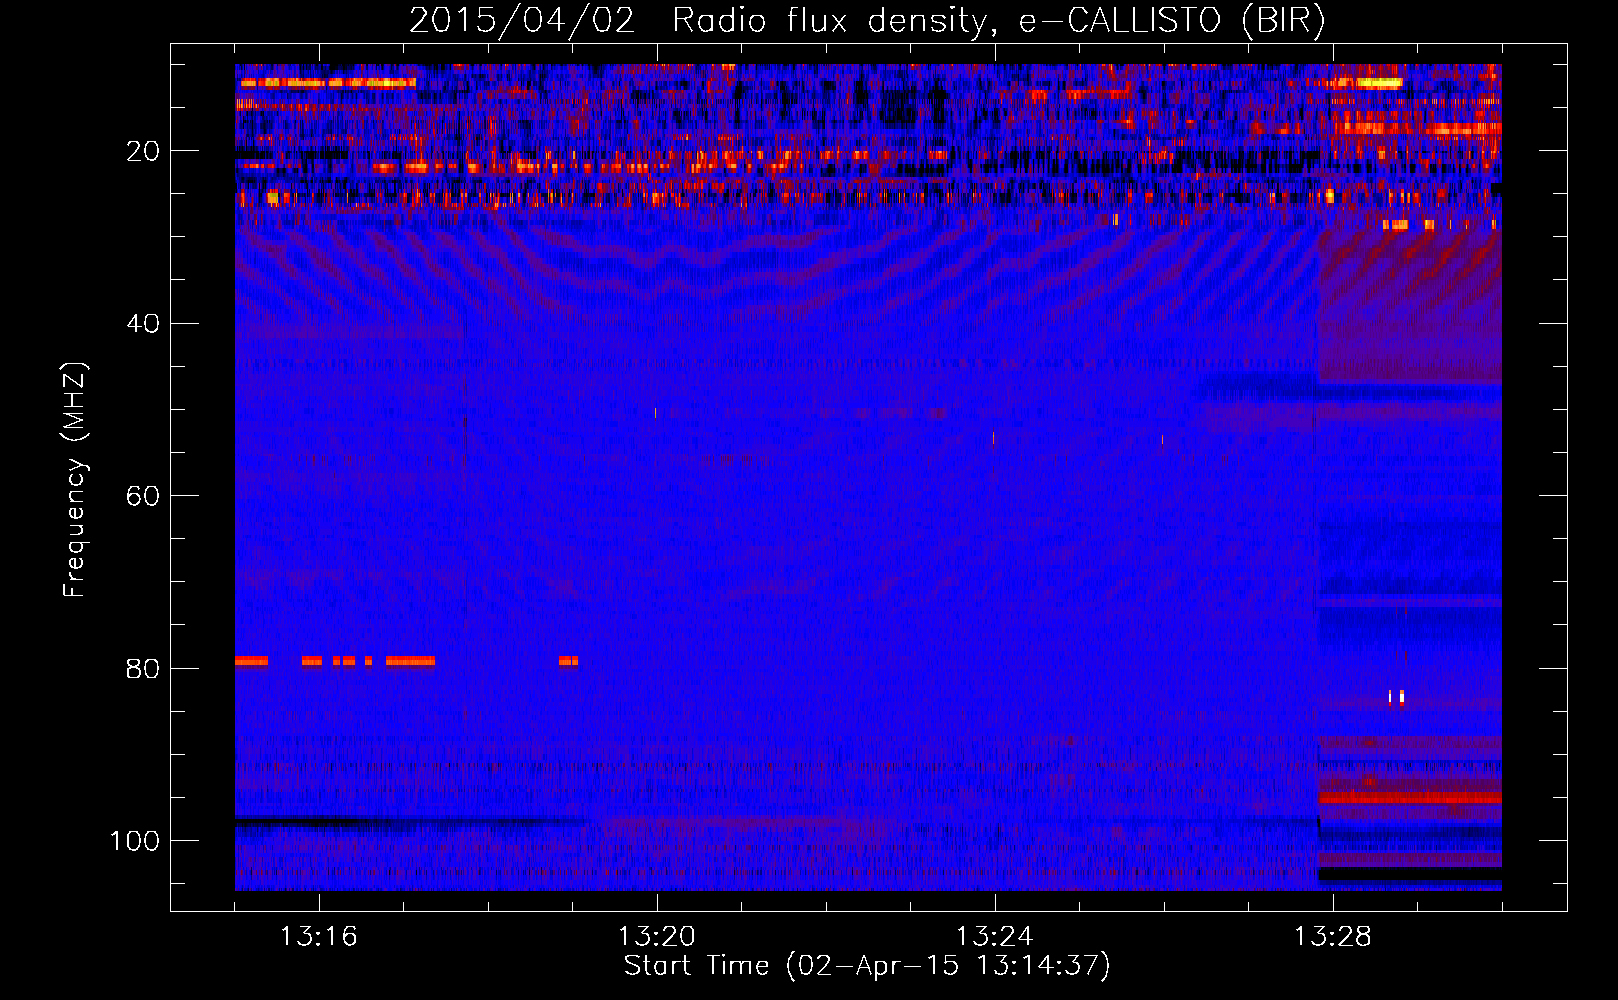
Task: Click the 20 frequency tick label
Action: click(143, 152)
